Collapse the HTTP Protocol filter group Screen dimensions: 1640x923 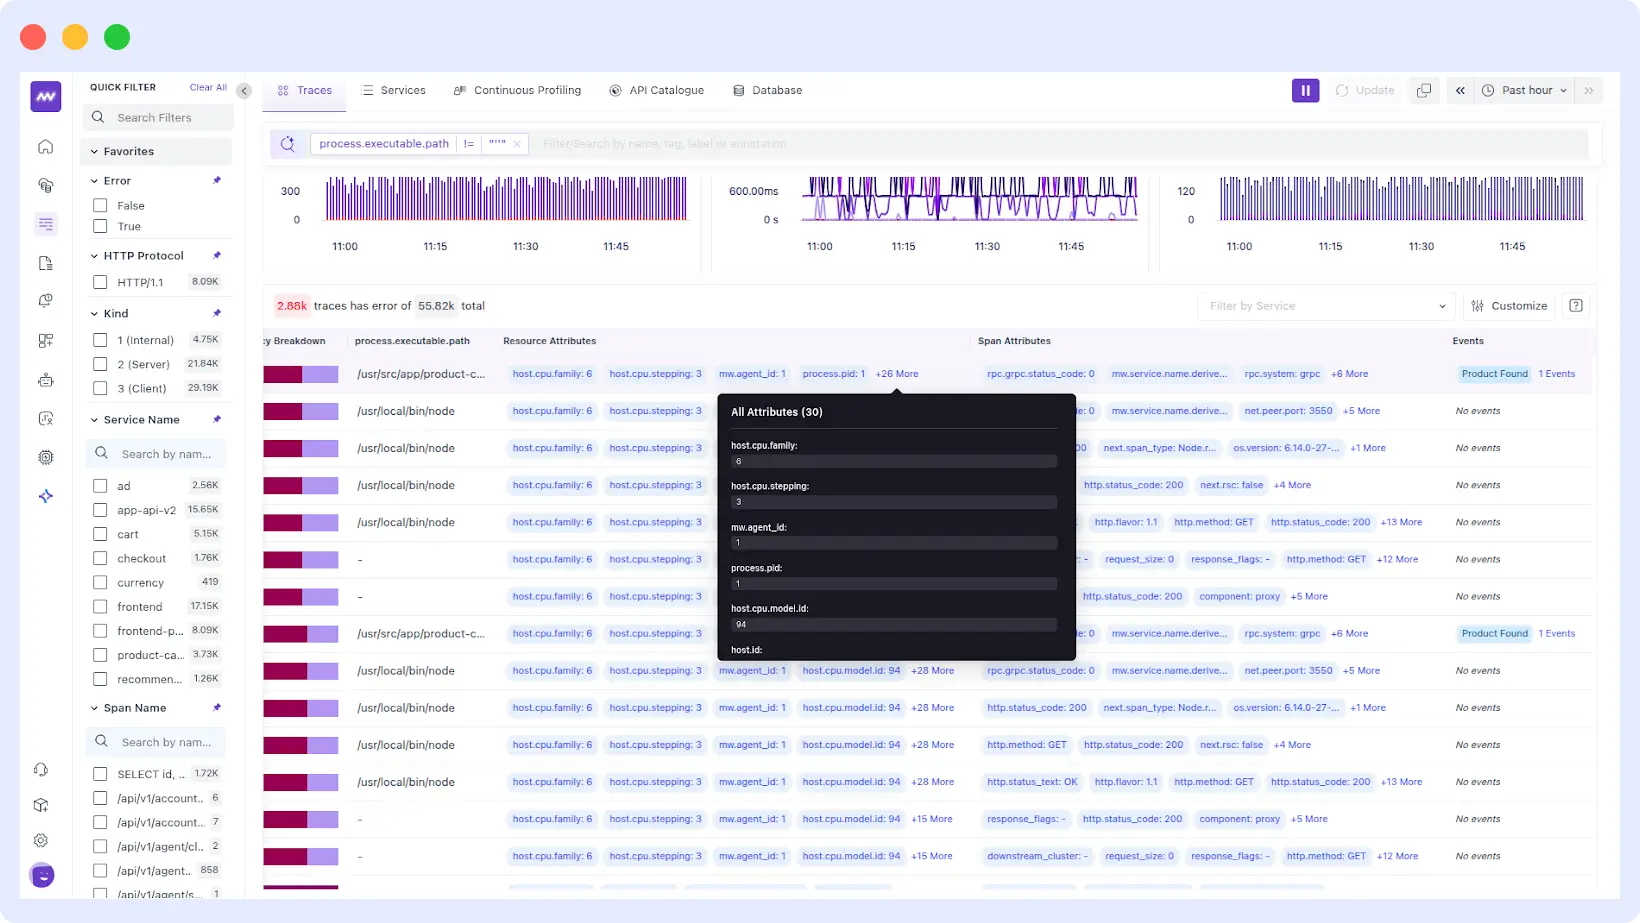coord(94,256)
